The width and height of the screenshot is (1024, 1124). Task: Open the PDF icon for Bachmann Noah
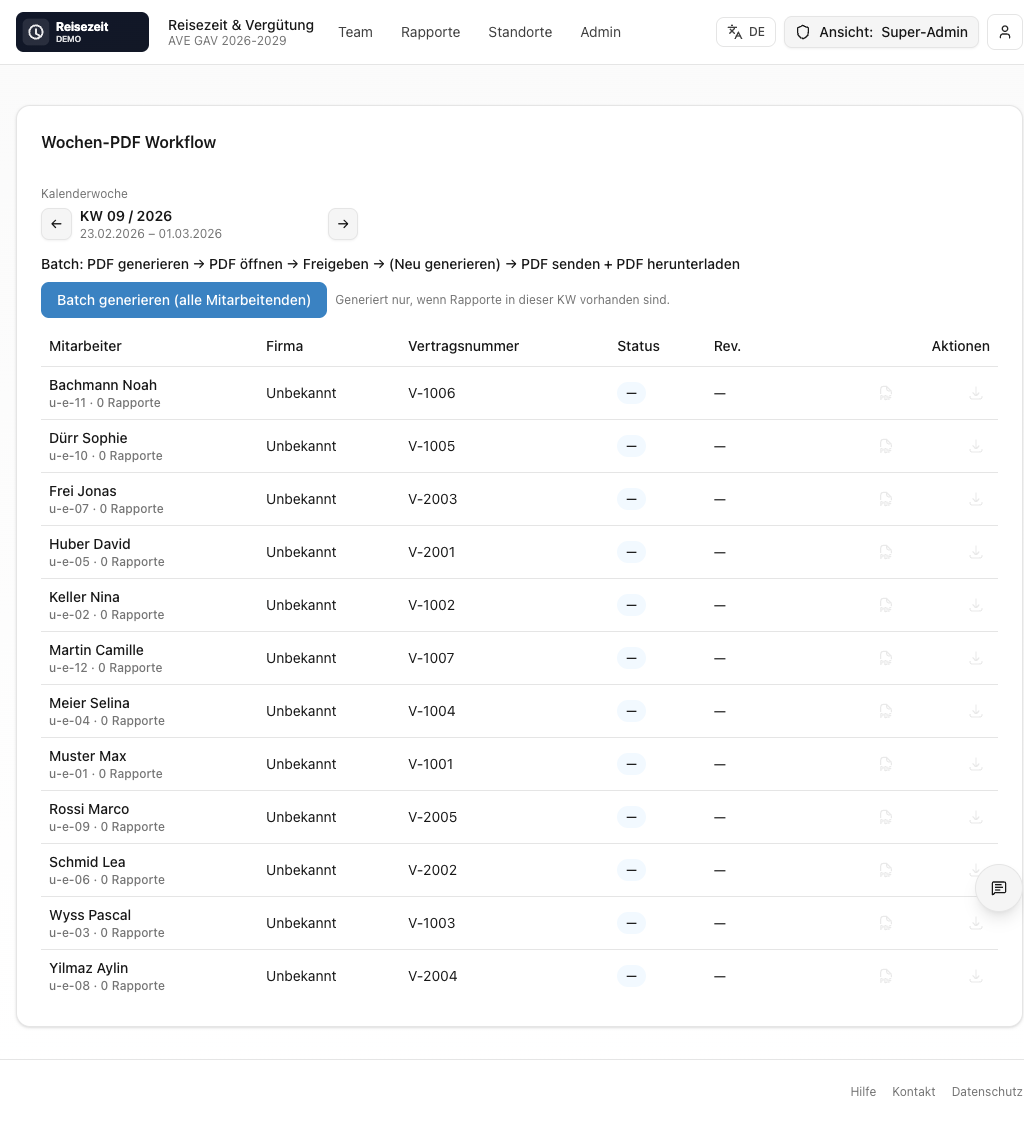point(885,393)
